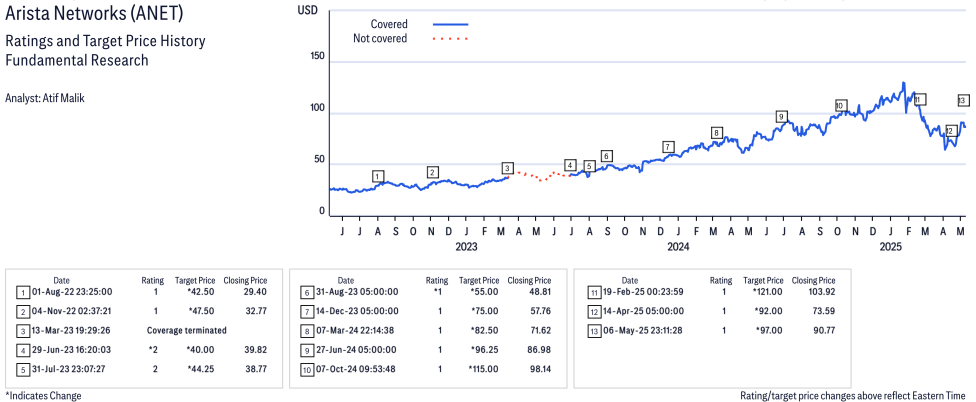Click closing price 90.77

point(824,330)
